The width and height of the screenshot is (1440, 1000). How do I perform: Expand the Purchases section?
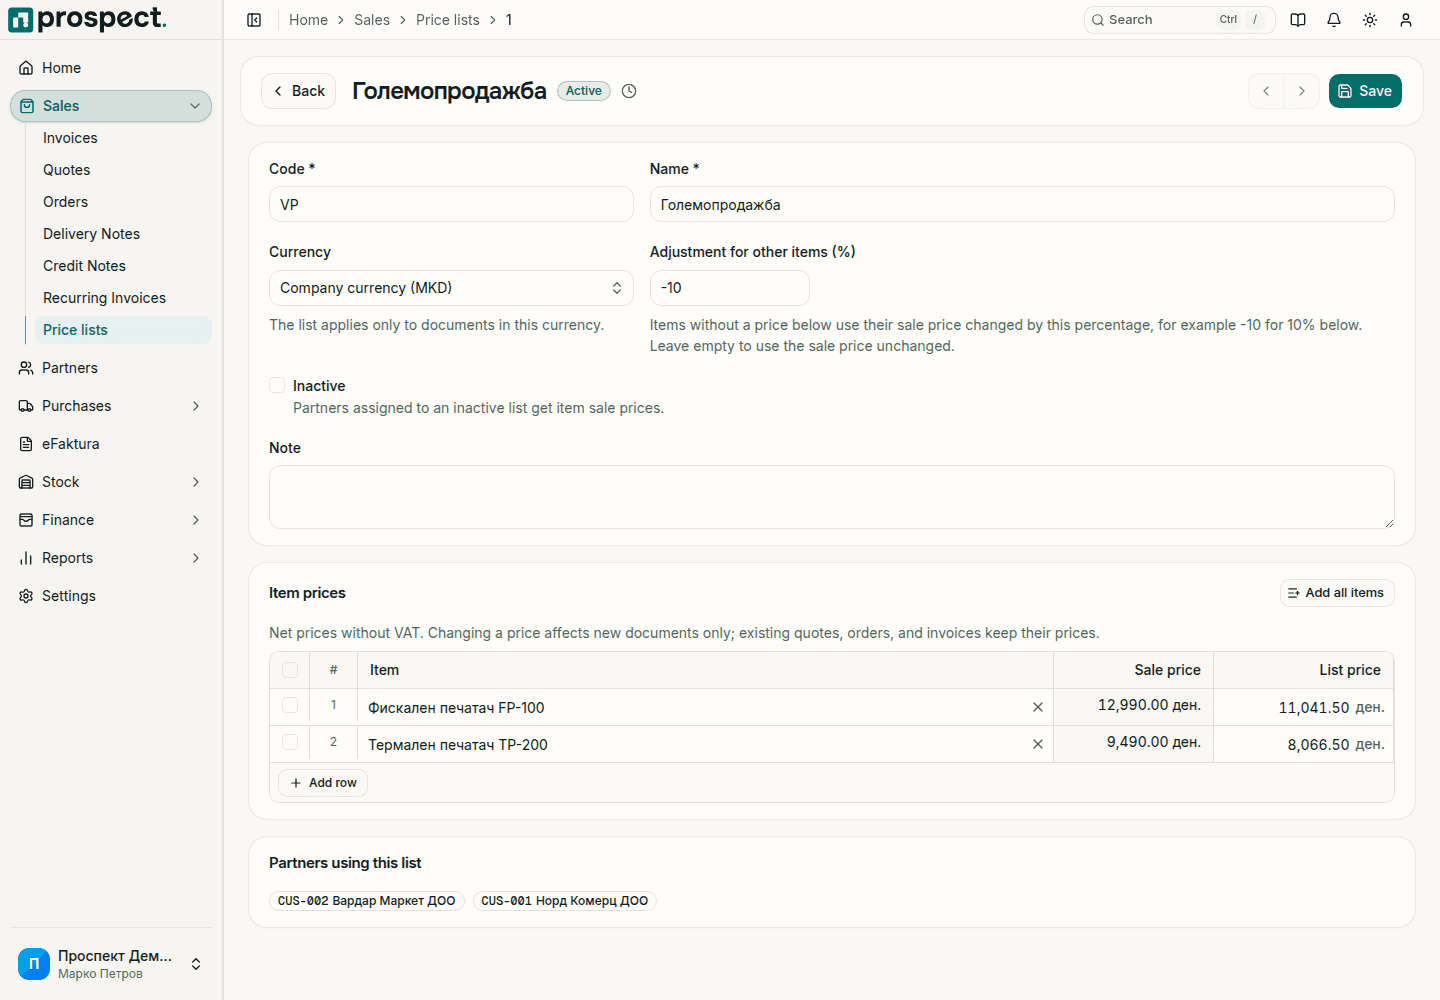196,406
